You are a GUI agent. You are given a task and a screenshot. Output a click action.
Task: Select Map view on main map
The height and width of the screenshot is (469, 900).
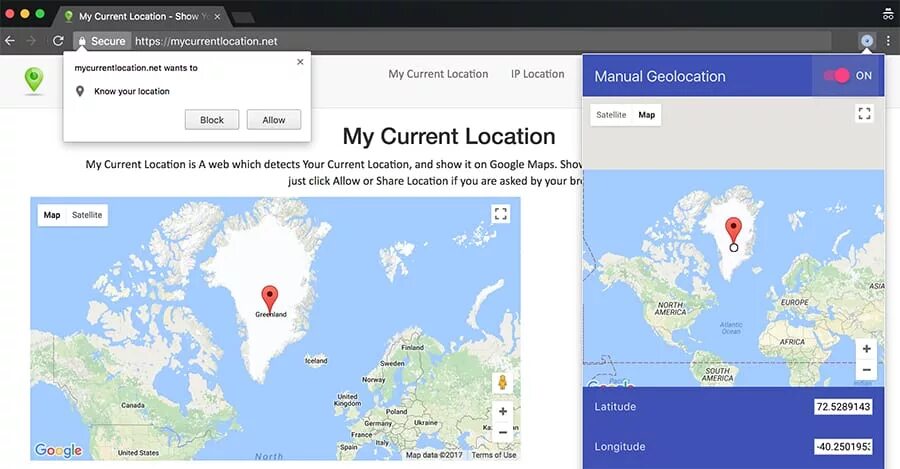click(x=52, y=215)
